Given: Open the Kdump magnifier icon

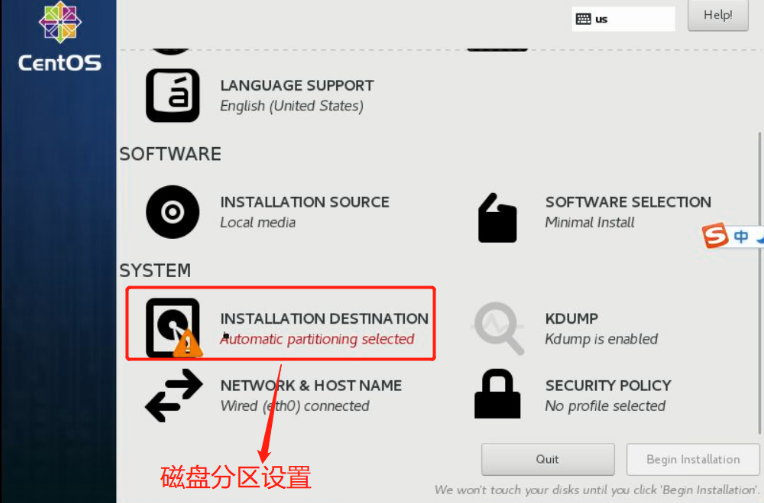Looking at the screenshot, I should (498, 328).
